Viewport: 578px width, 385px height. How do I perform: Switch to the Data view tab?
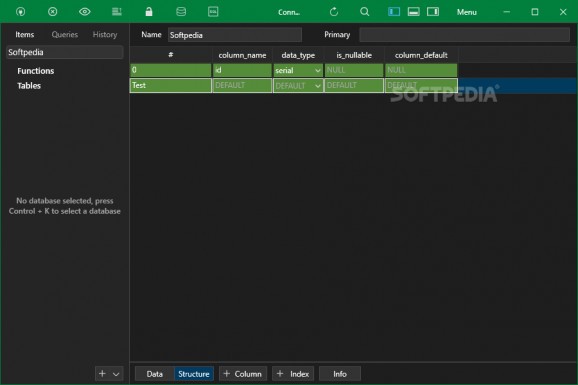(x=154, y=374)
